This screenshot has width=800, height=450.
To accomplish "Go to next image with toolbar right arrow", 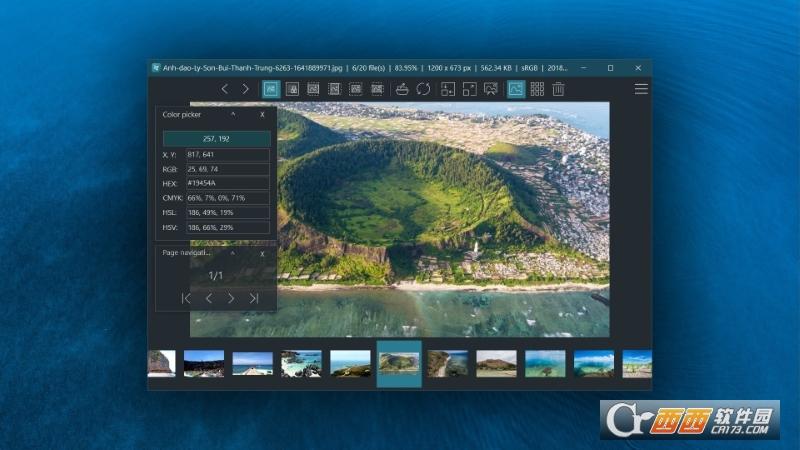I will (245, 89).
